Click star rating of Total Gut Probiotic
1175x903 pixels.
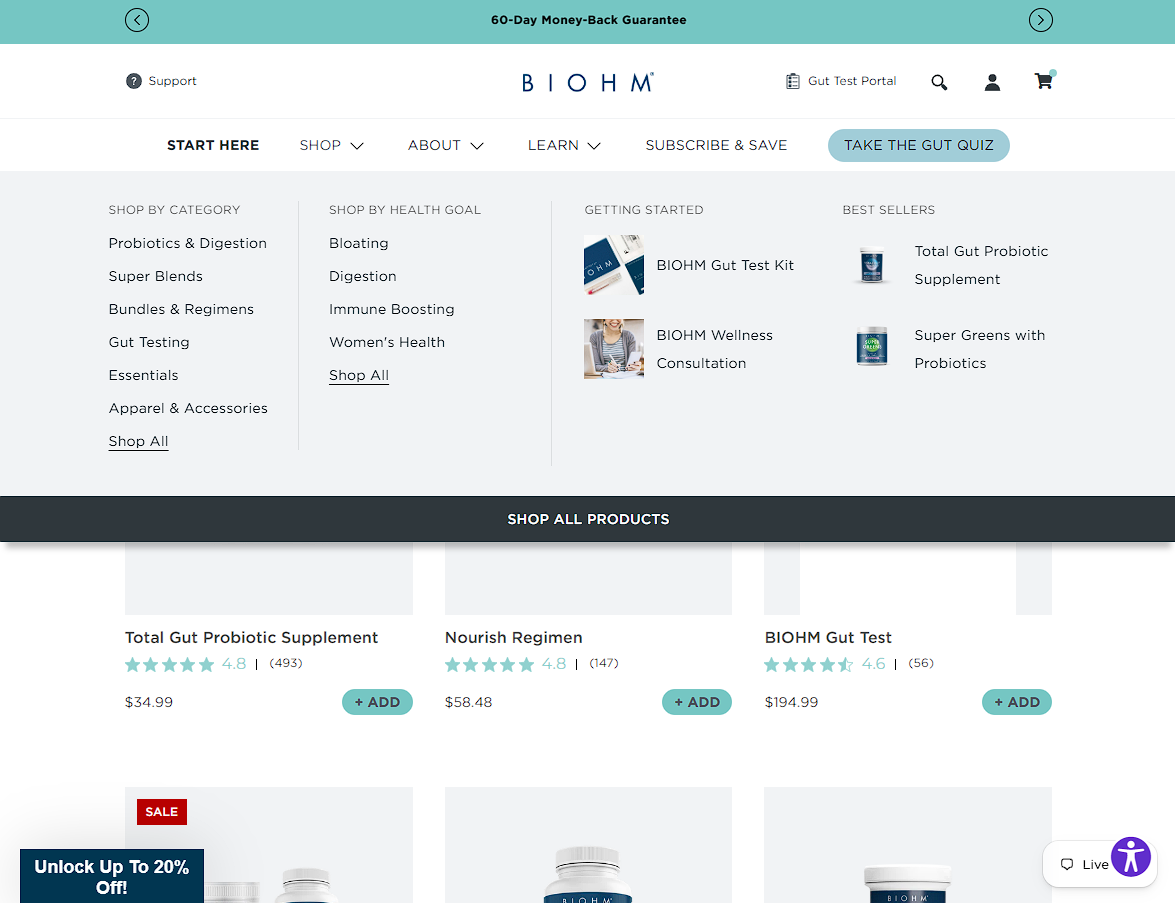click(169, 664)
